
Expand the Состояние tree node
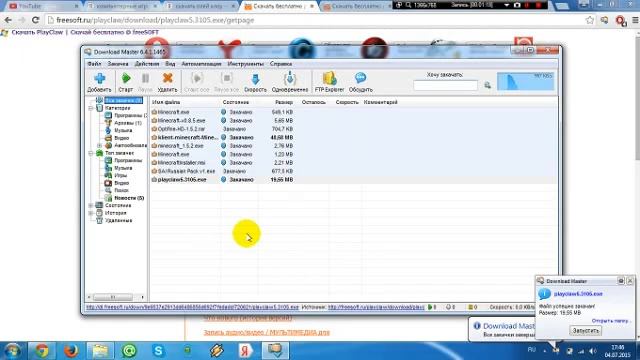coord(91,205)
